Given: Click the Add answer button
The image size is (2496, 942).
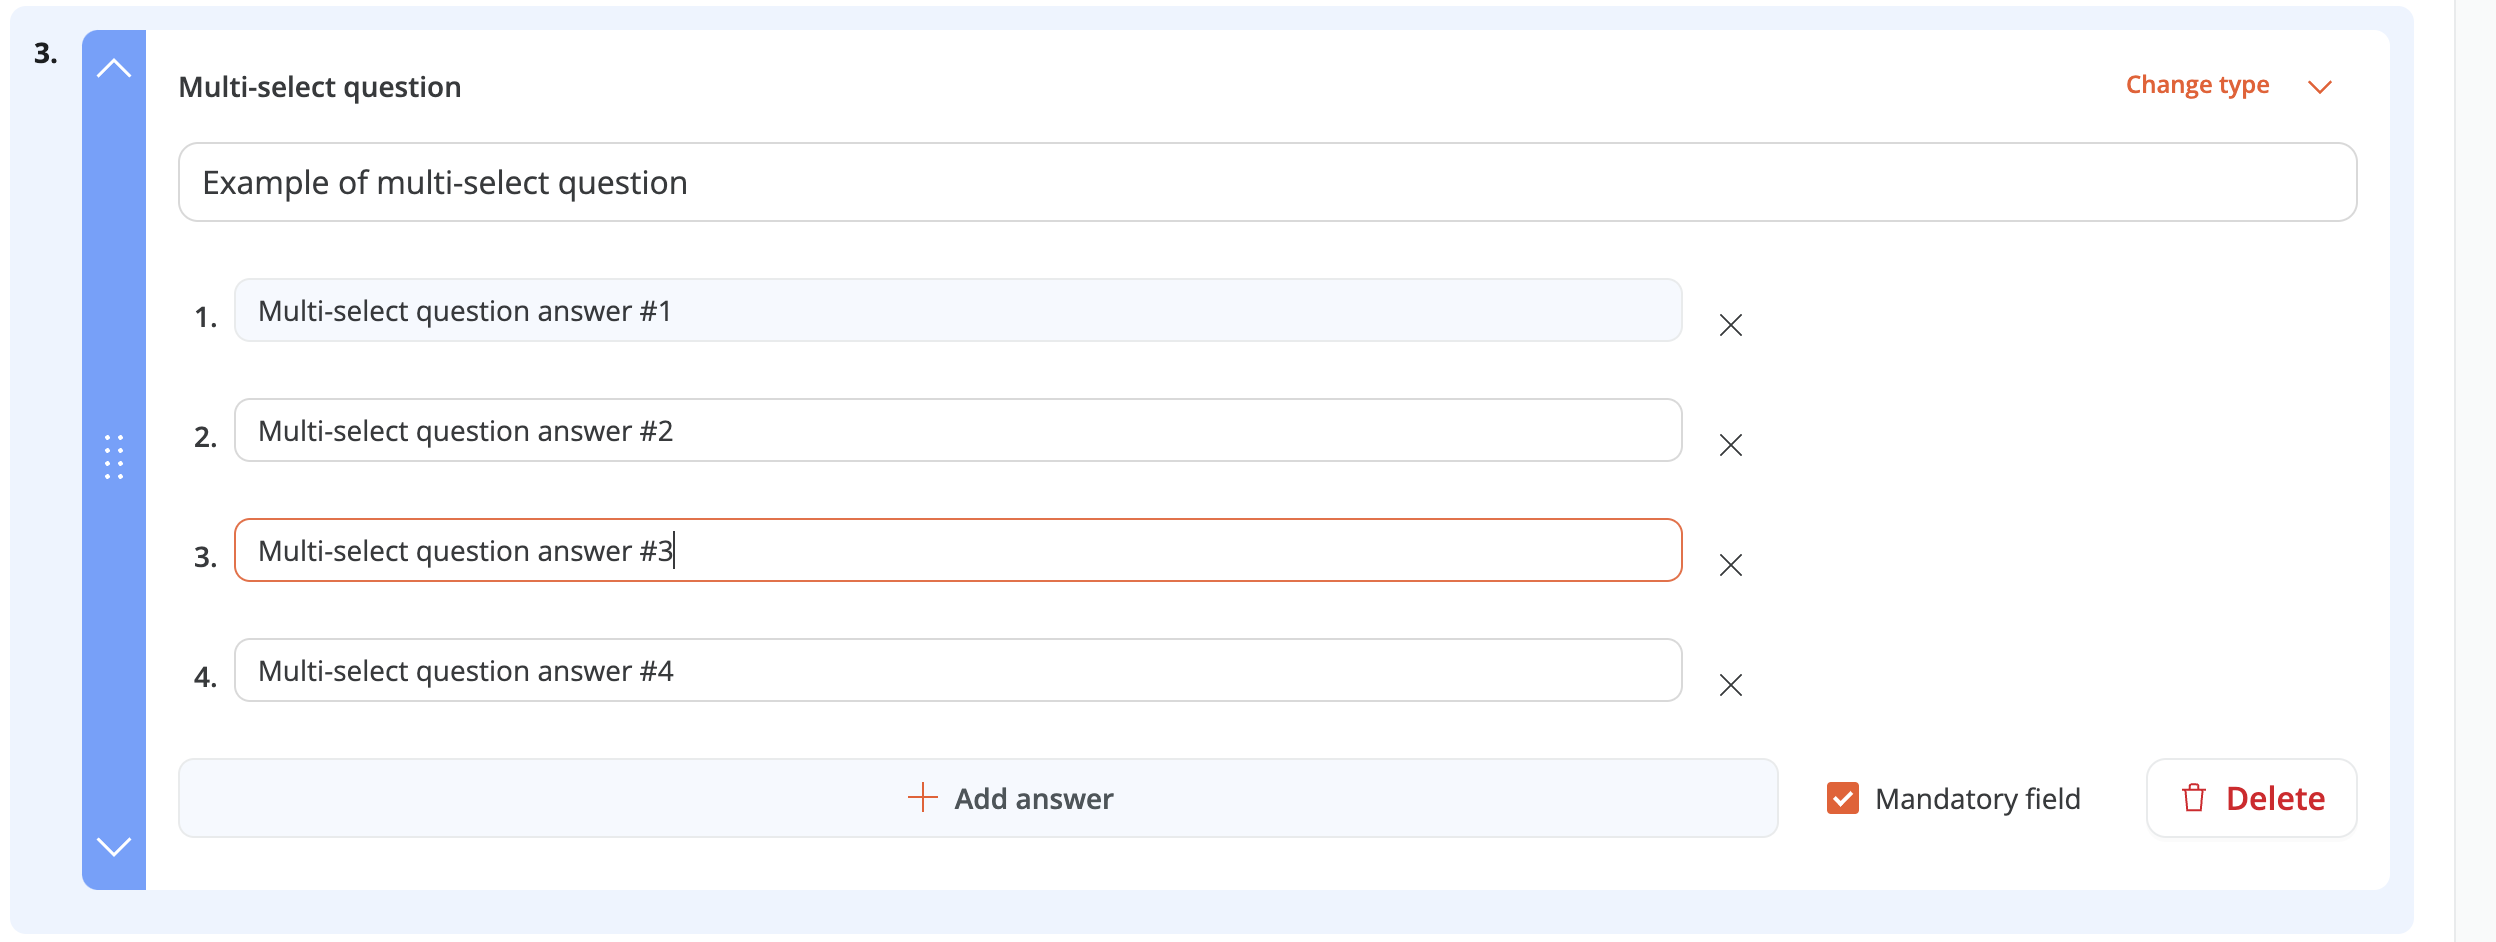Looking at the screenshot, I should pos(978,798).
